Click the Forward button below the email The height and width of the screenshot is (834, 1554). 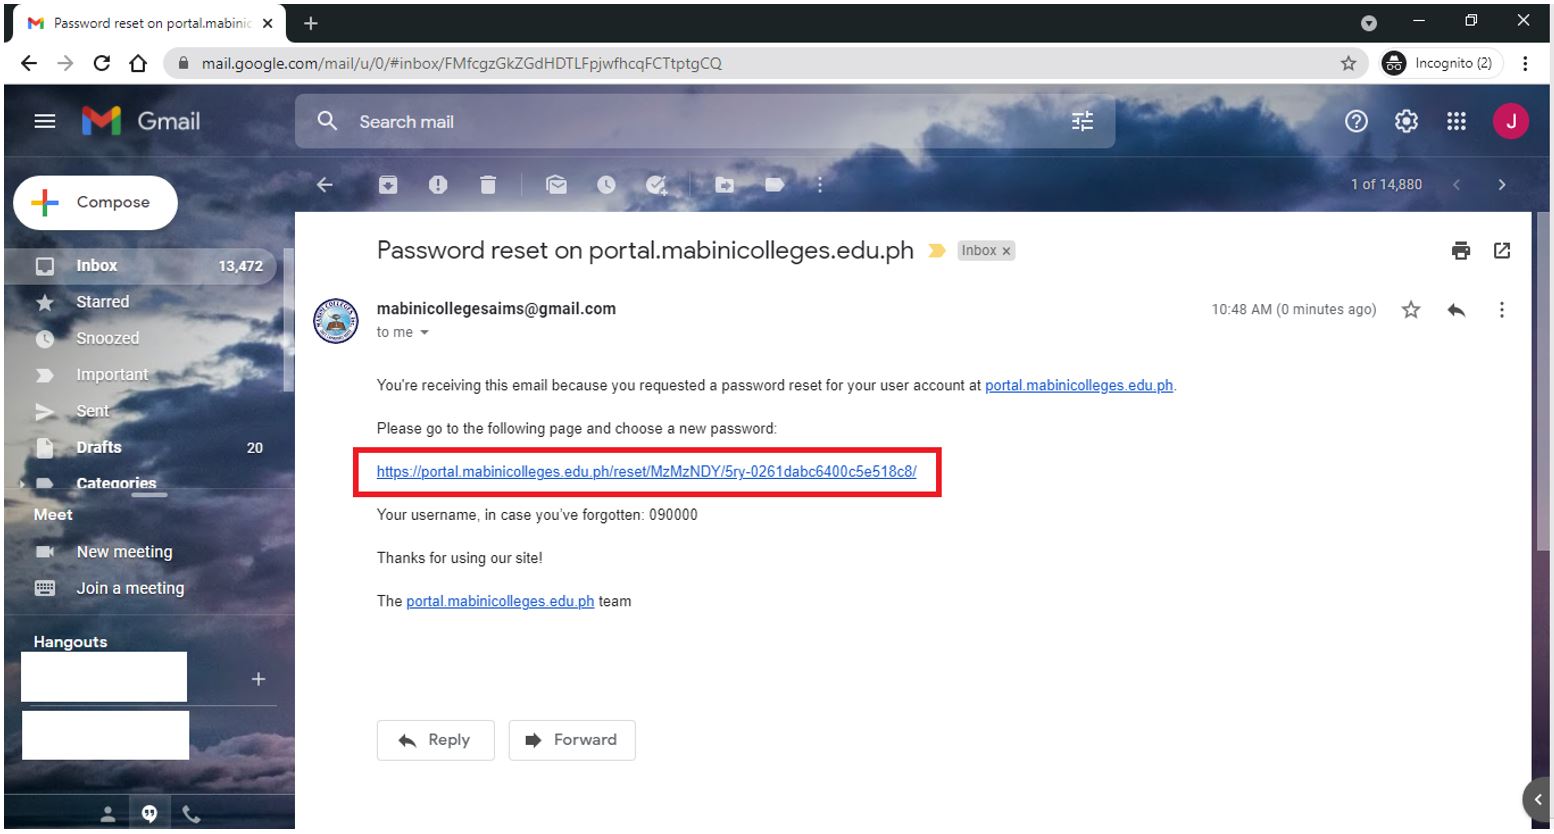(572, 740)
